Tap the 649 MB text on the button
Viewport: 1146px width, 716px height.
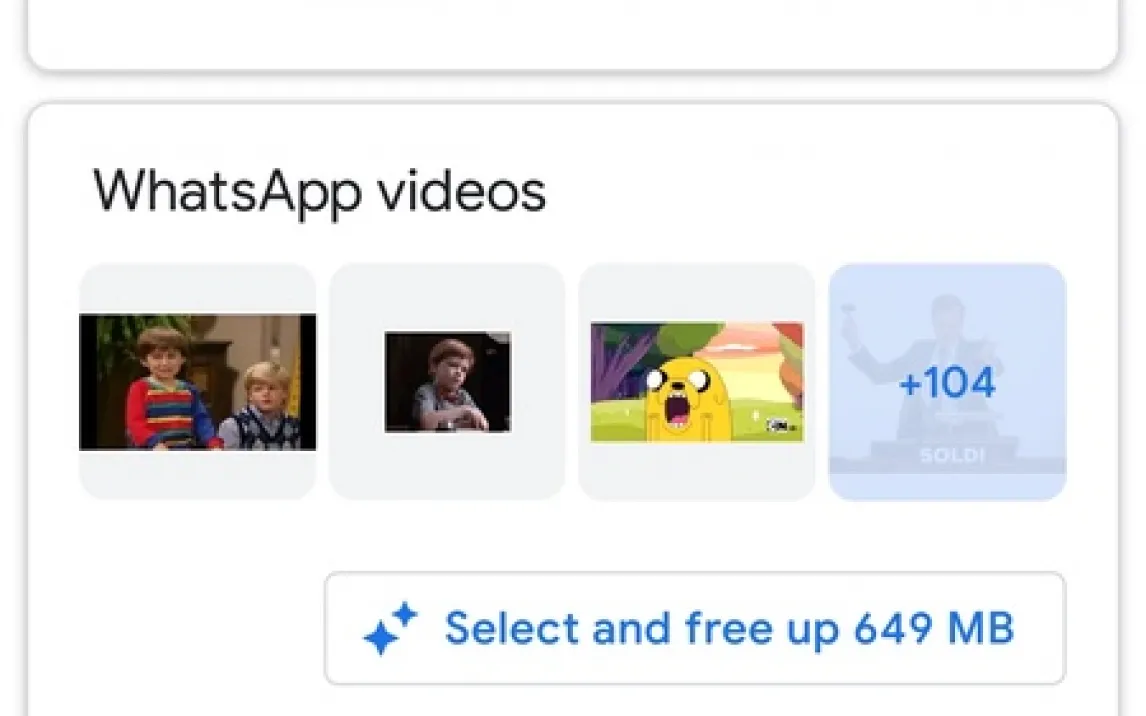(x=934, y=629)
